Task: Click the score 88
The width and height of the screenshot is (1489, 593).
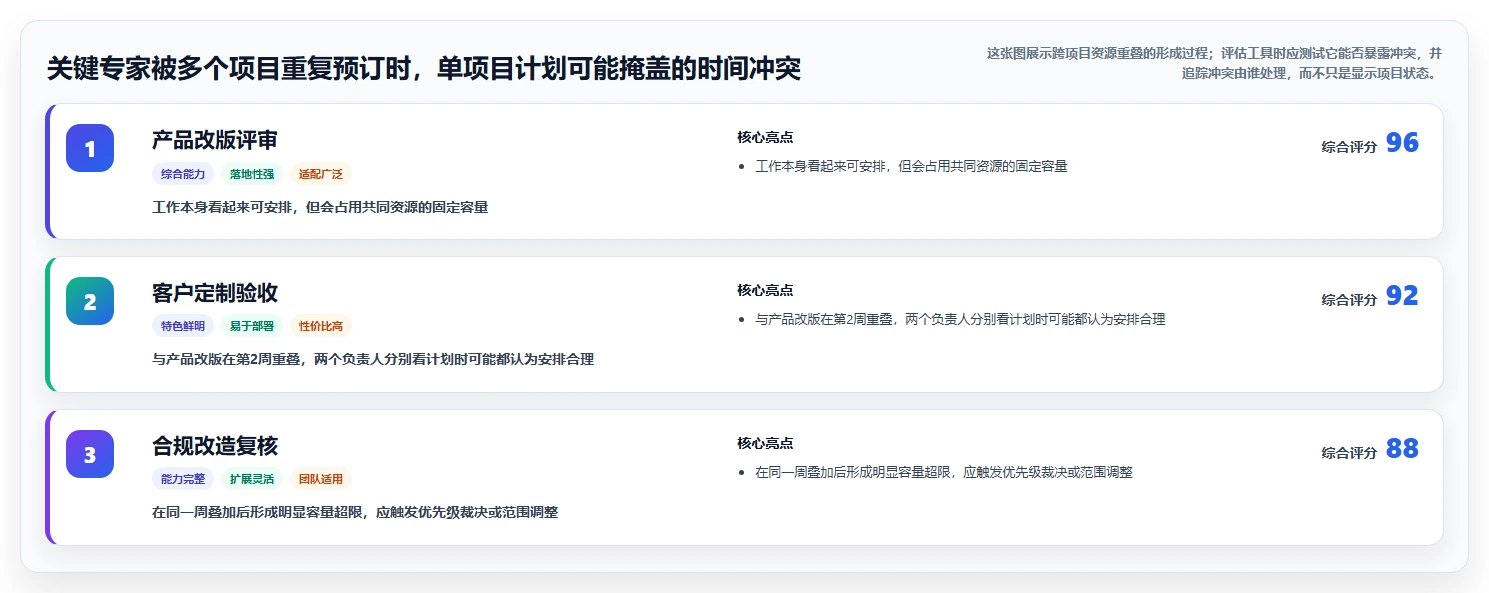Action: [x=1402, y=449]
